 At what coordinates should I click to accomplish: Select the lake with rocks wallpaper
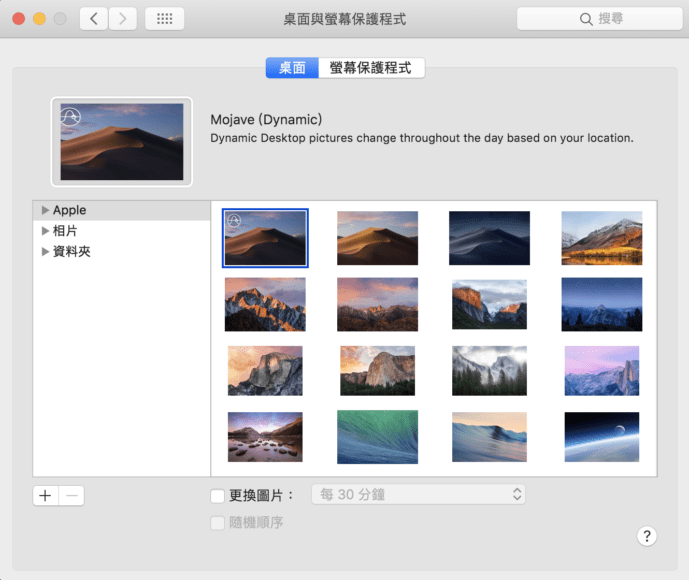265,437
